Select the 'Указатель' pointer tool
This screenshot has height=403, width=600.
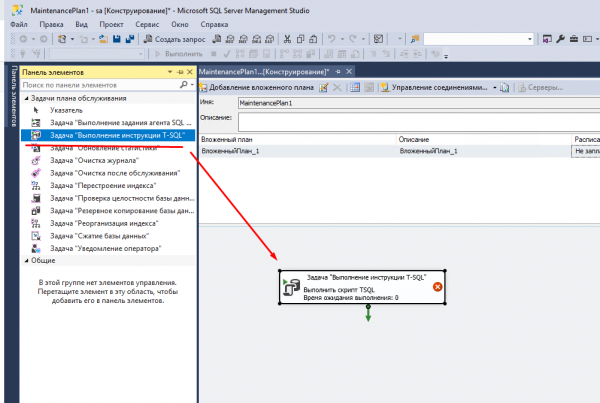click(x=36, y=110)
